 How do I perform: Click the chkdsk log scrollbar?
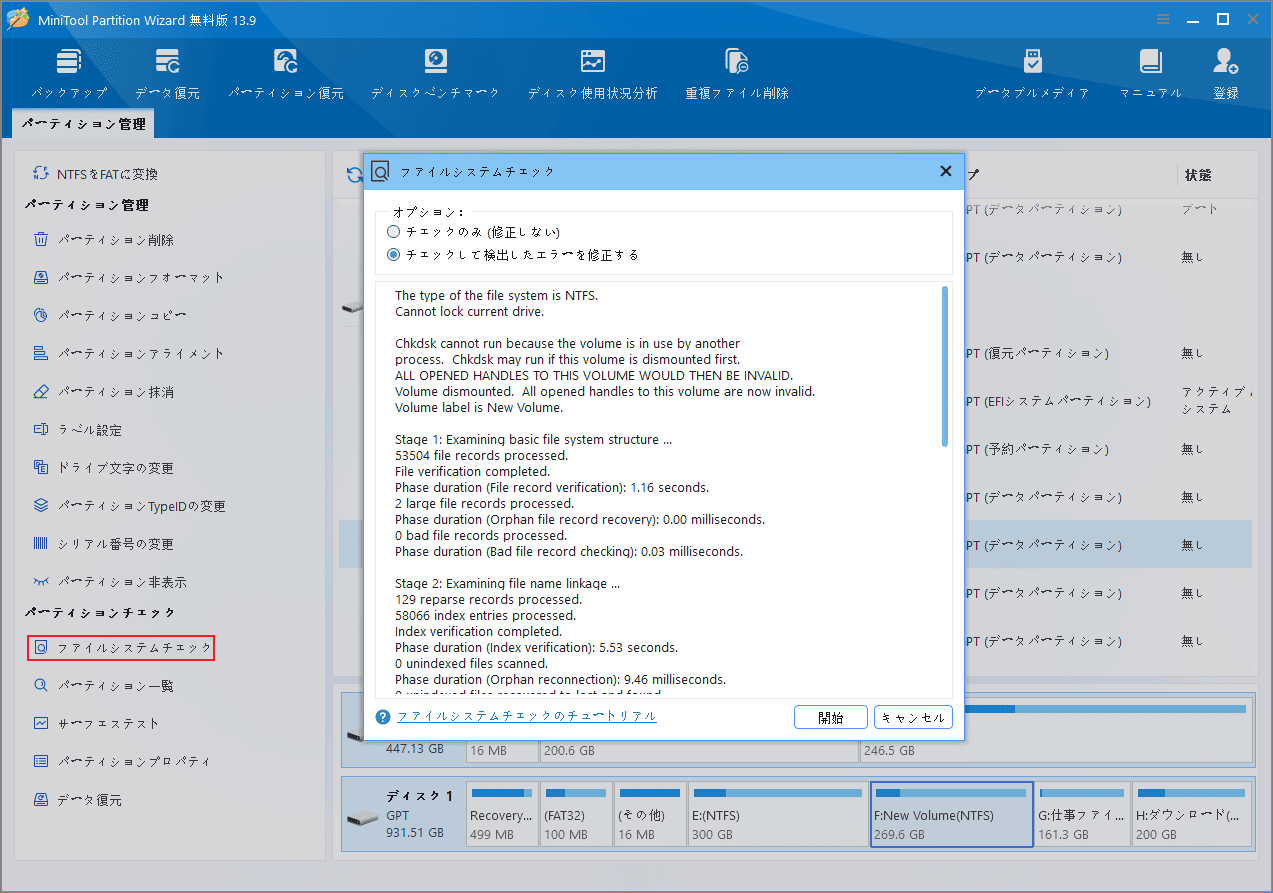[x=945, y=366]
